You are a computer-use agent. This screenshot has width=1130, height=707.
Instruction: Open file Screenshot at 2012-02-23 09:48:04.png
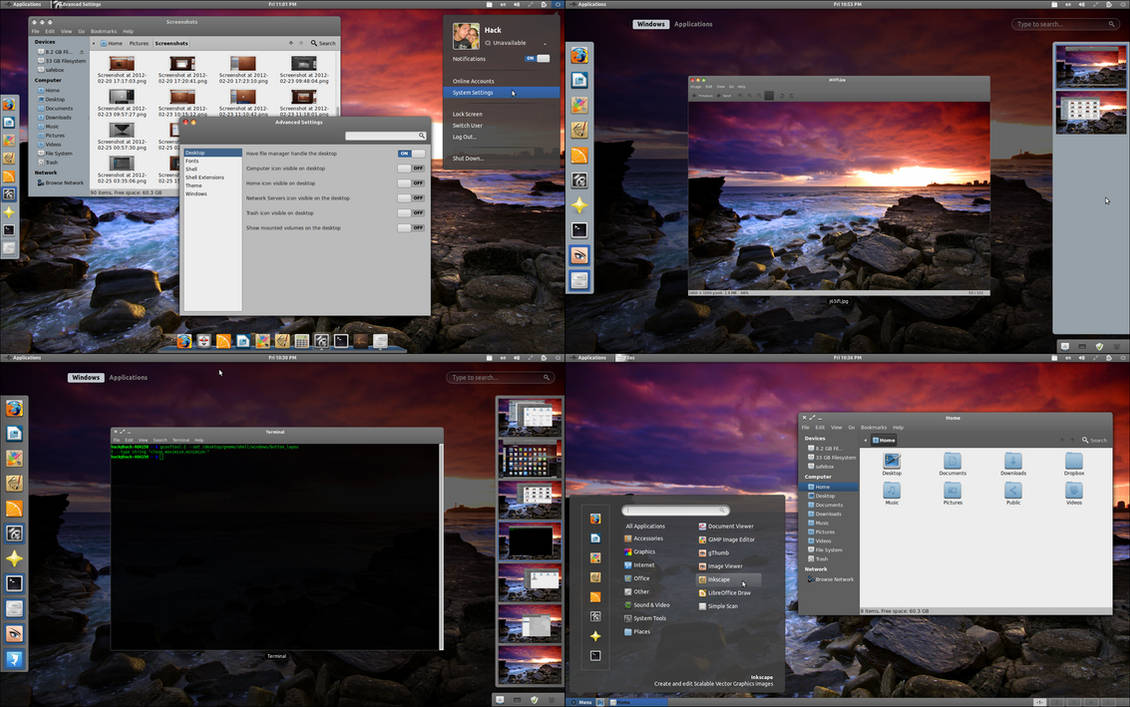[304, 70]
